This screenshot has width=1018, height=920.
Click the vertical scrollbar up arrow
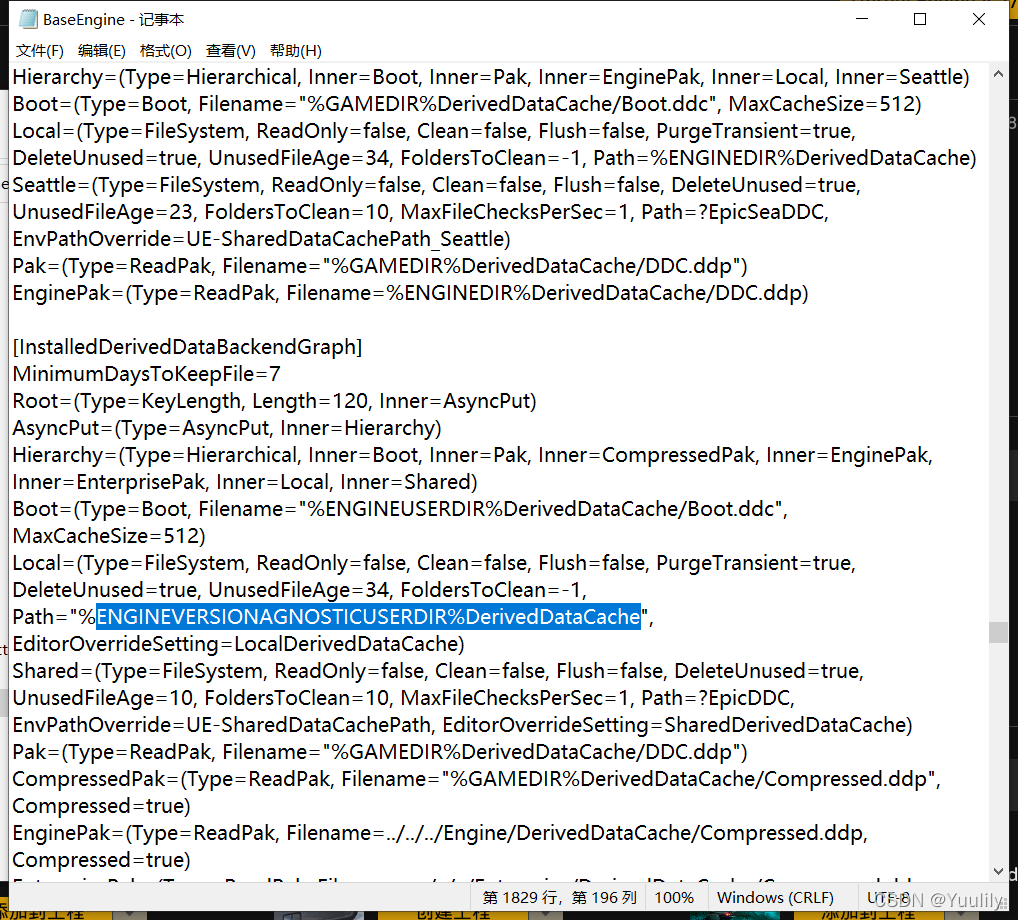point(999,72)
